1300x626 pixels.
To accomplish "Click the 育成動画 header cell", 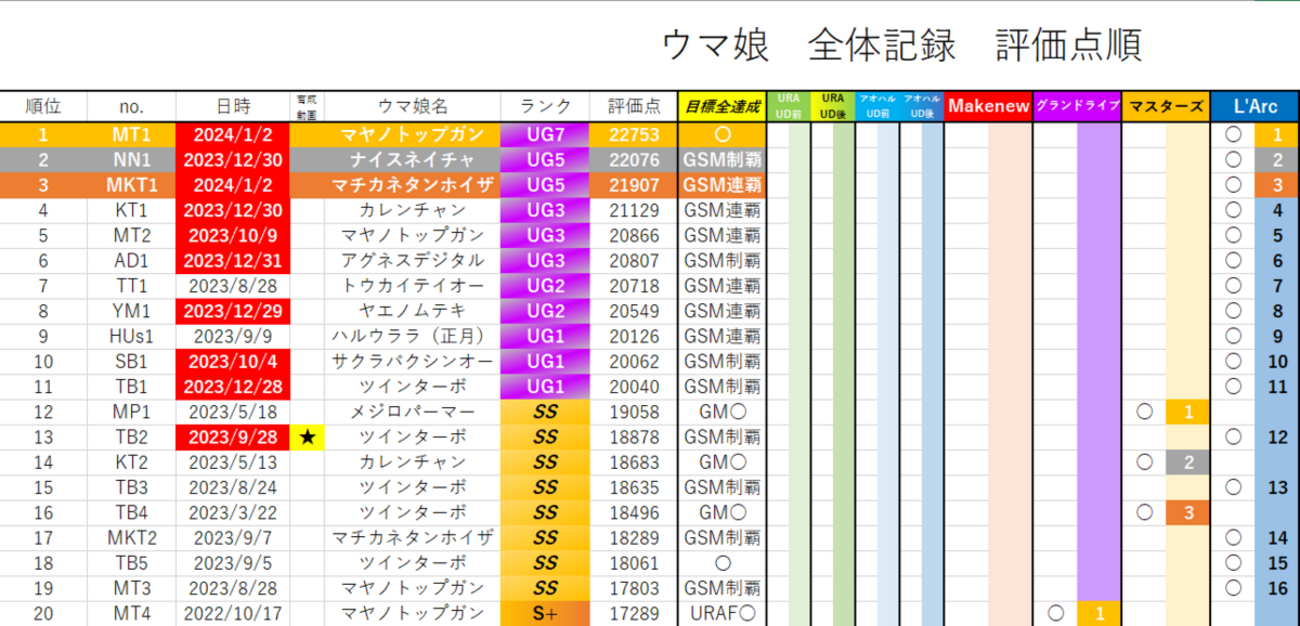I will click(x=308, y=107).
